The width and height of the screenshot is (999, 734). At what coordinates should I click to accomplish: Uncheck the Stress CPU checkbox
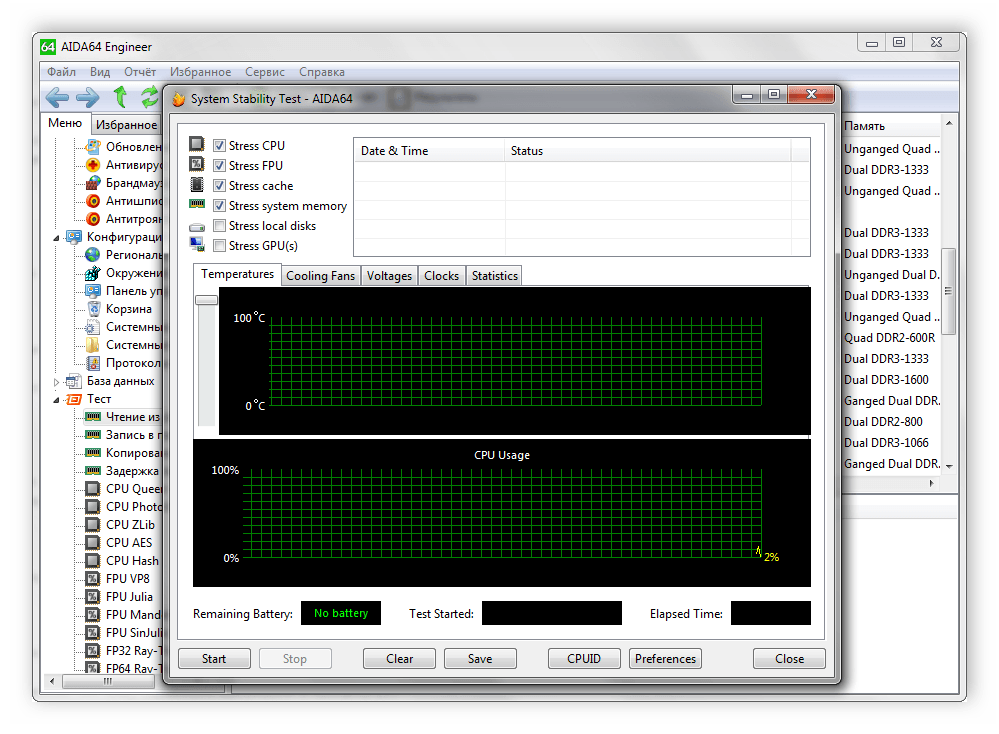(x=219, y=145)
